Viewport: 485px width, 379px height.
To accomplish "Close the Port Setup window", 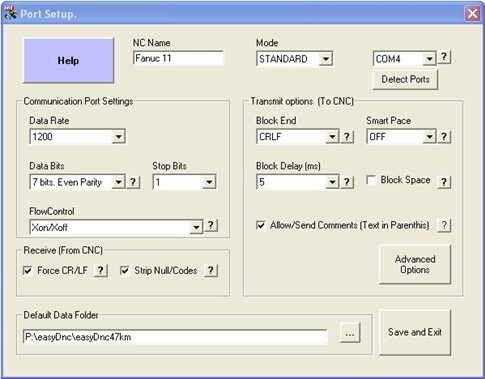I will click(472, 14).
